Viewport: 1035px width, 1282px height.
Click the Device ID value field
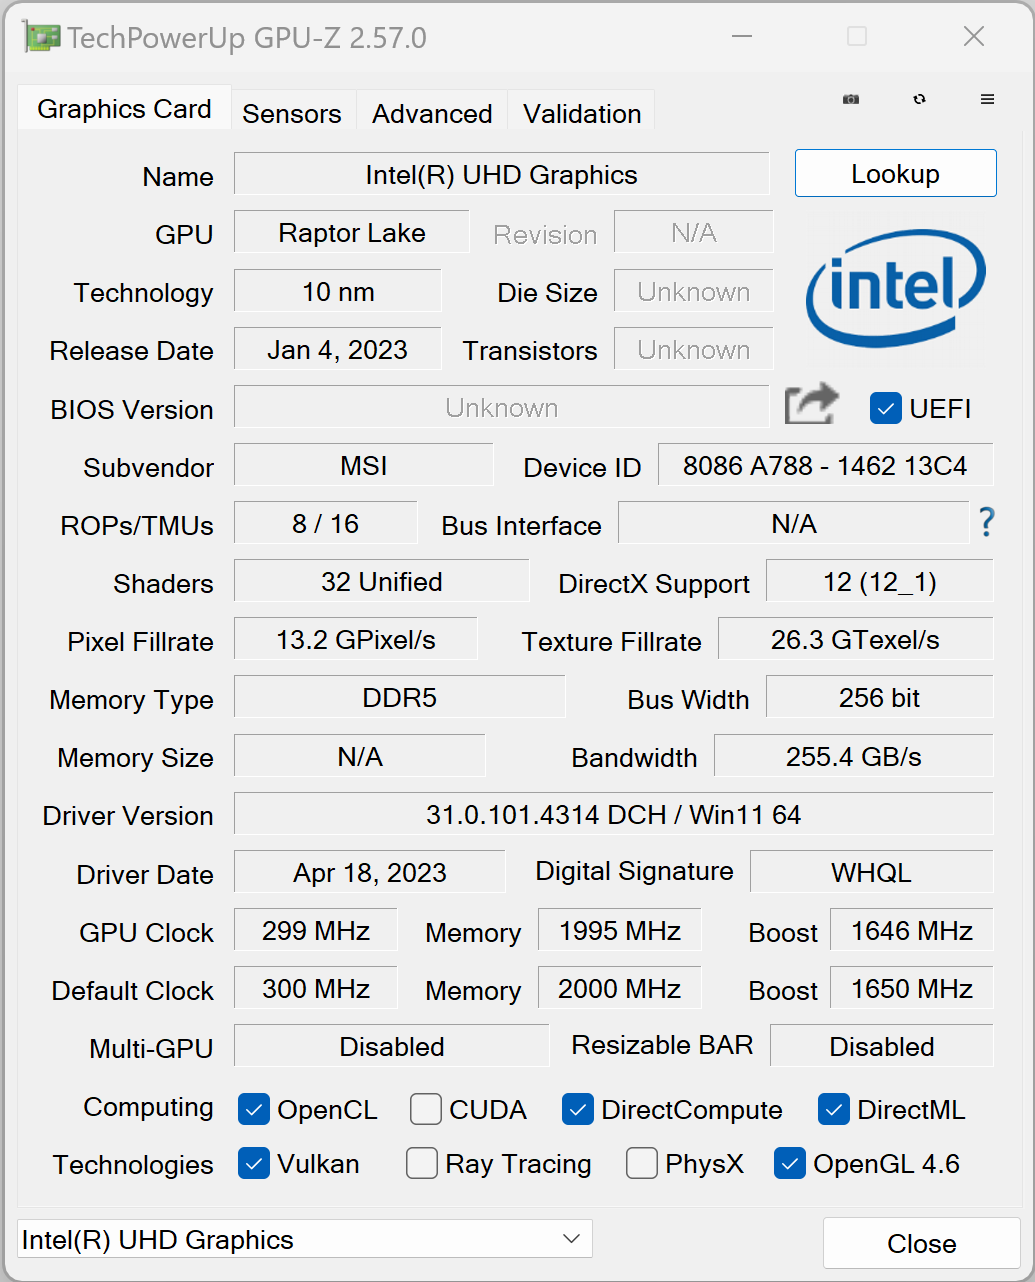825,465
